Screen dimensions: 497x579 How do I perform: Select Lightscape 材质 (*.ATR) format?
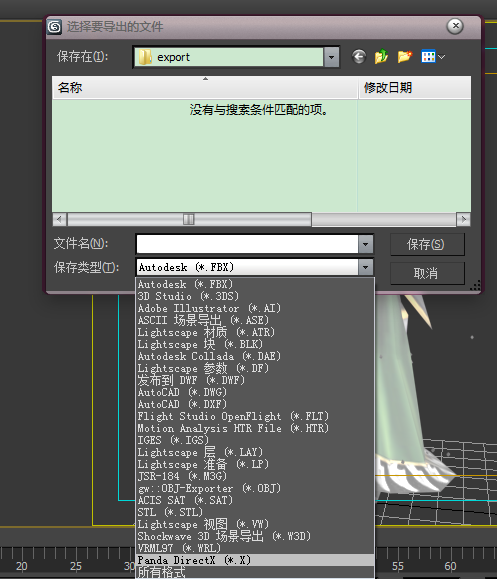coord(255,332)
